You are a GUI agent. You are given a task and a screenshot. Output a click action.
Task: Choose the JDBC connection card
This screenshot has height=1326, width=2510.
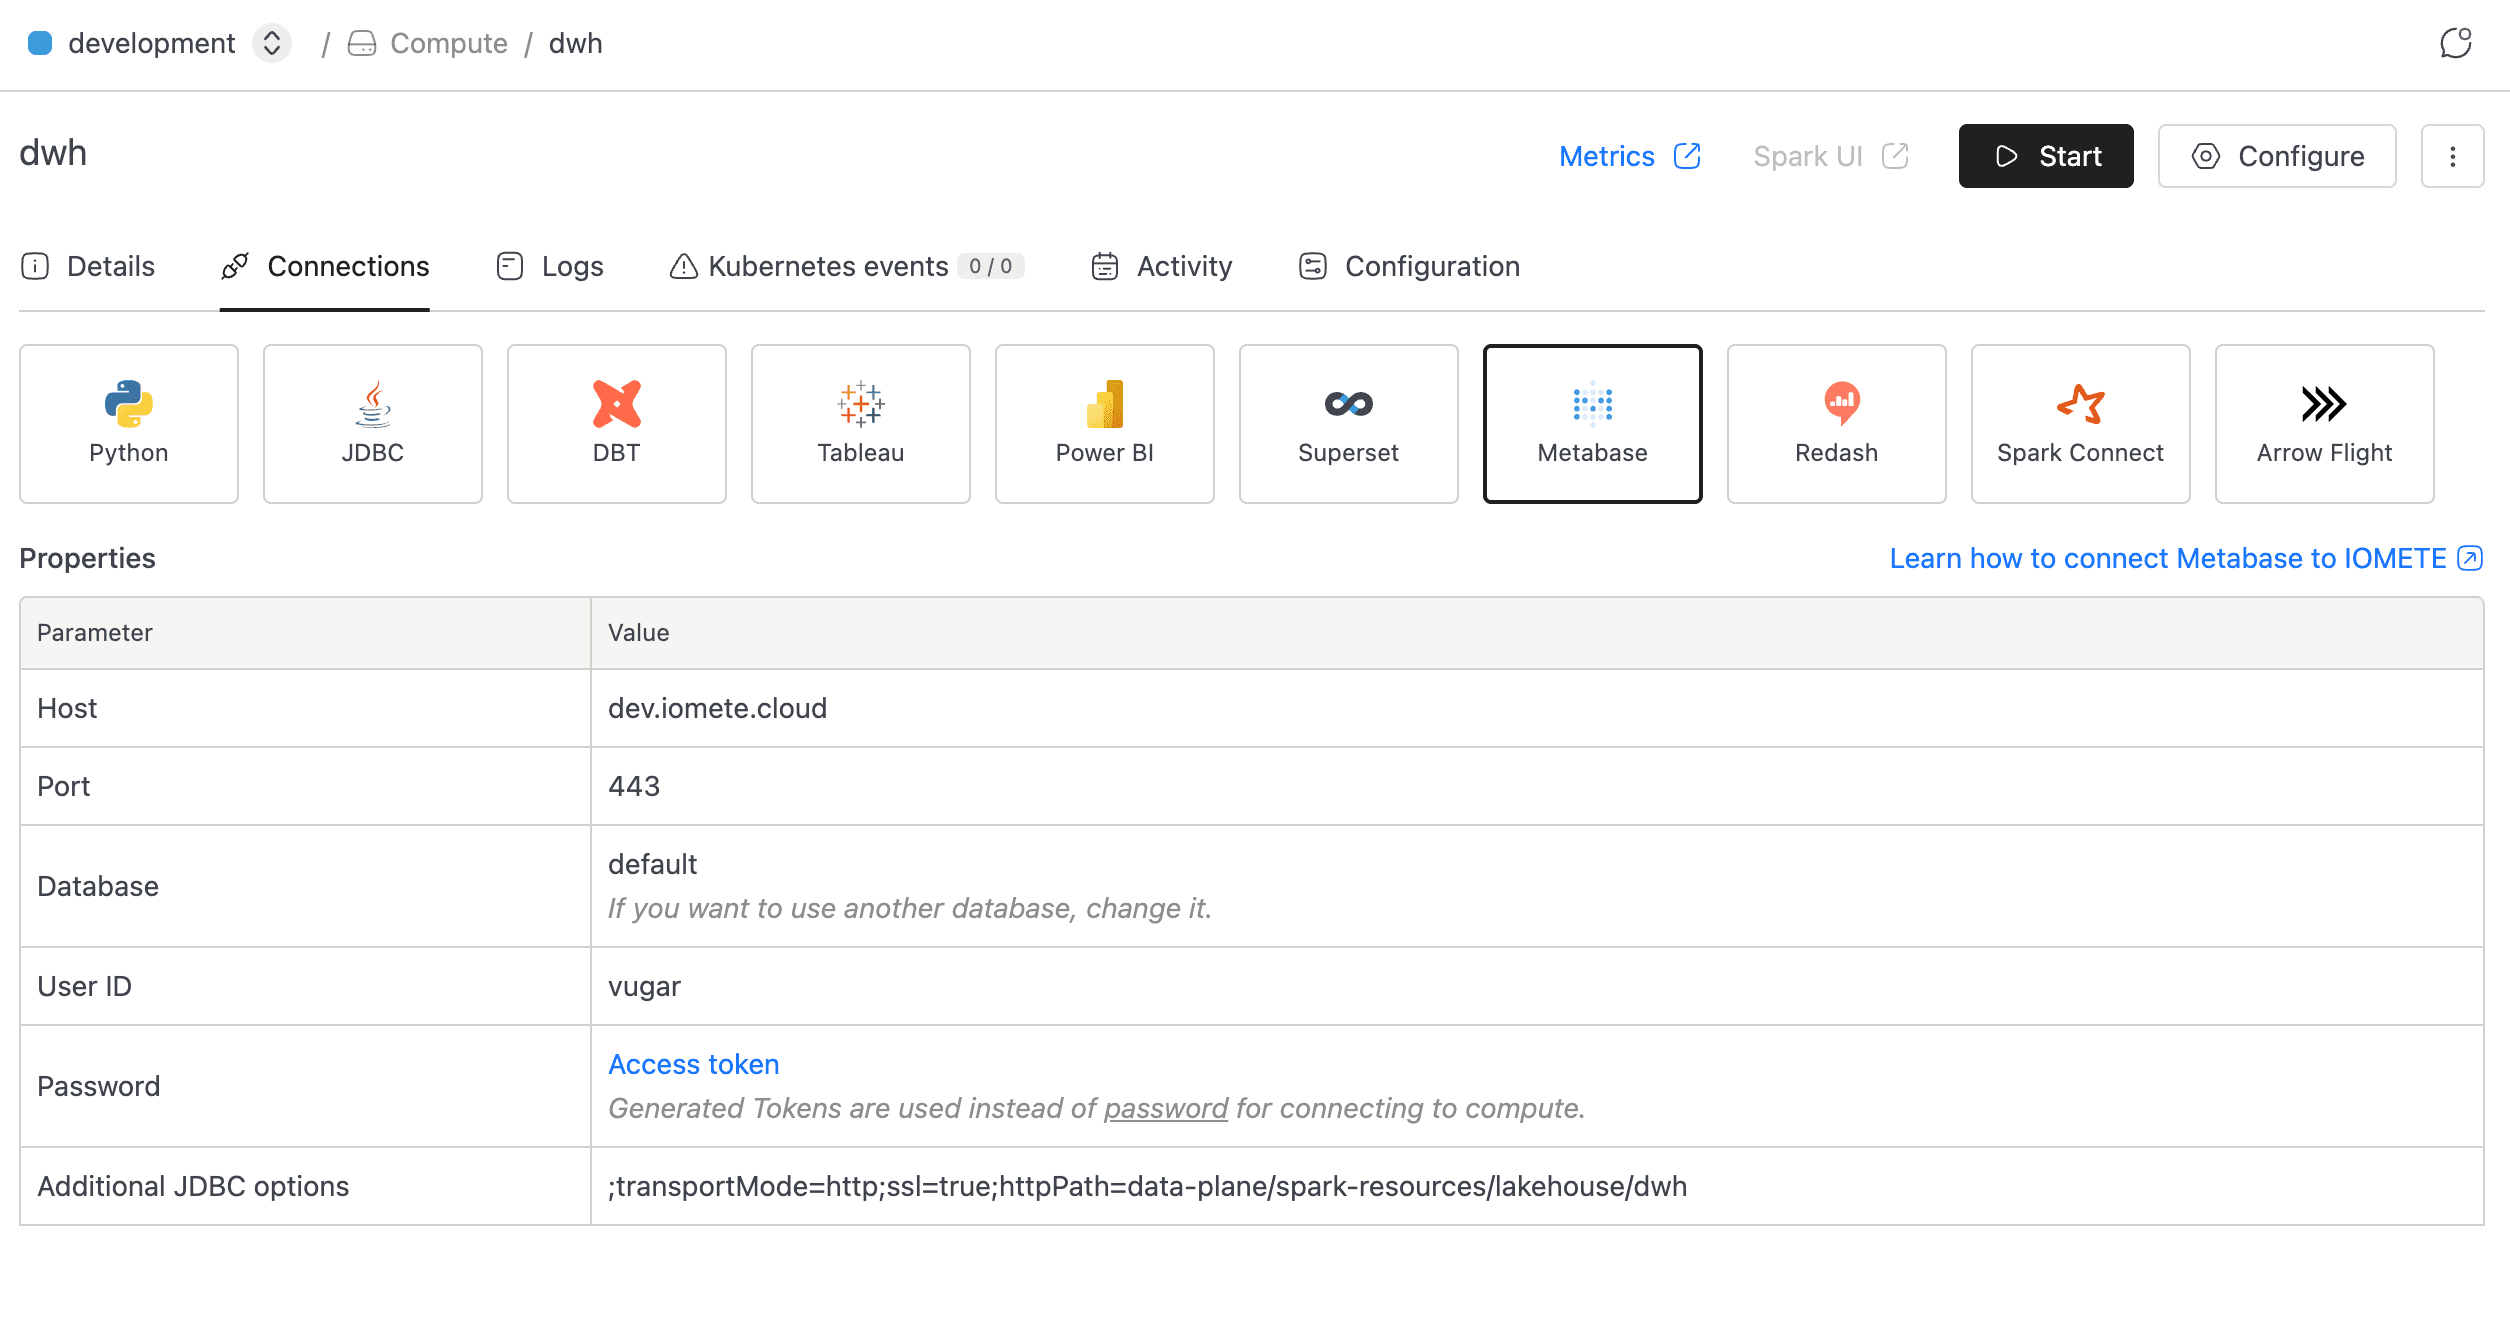372,423
